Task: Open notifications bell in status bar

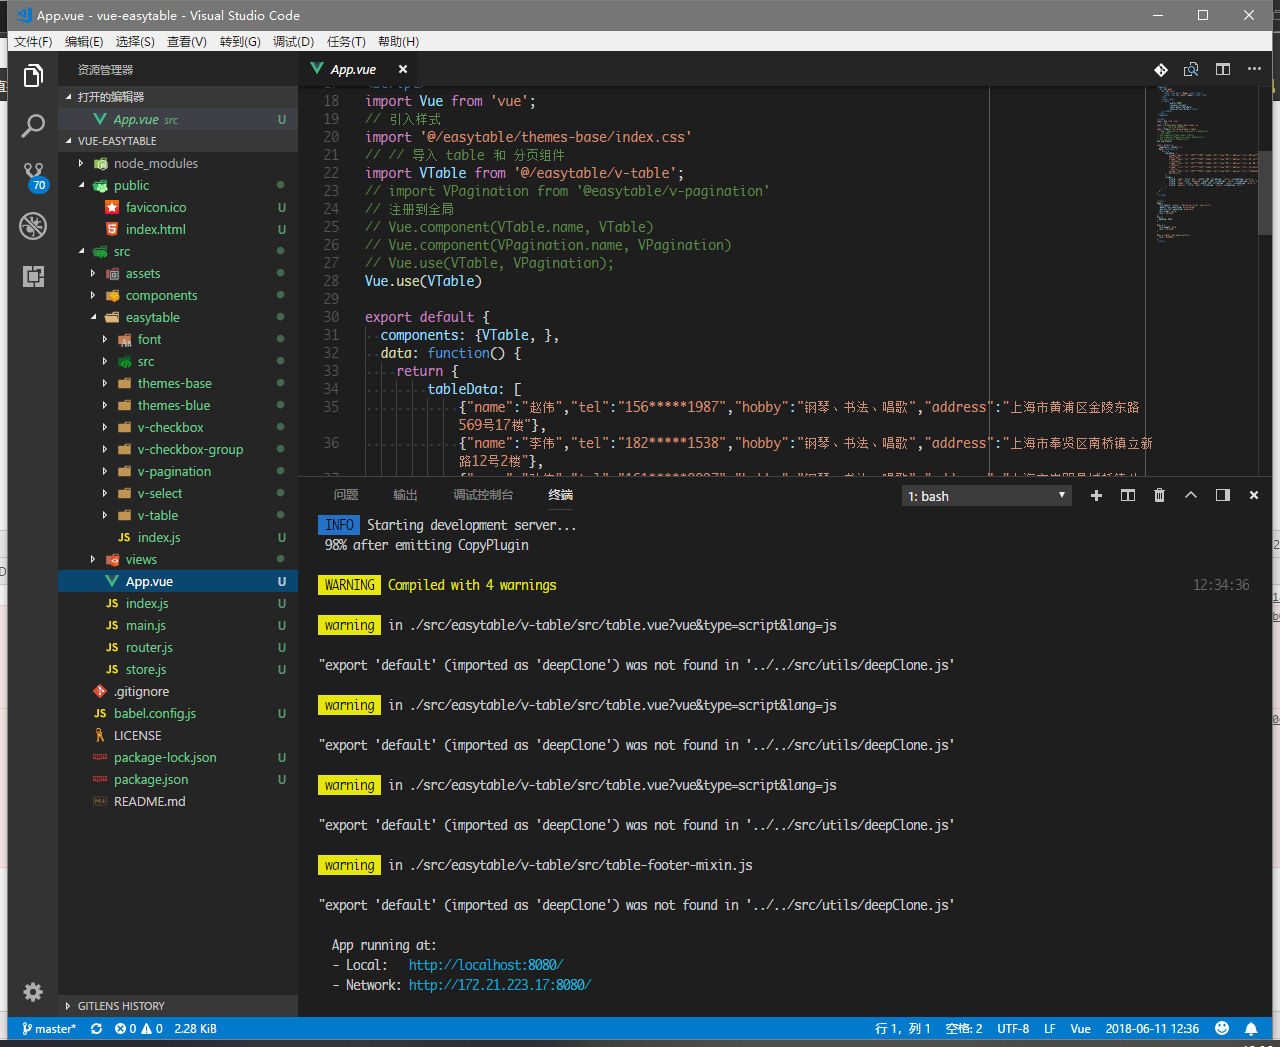Action: pyautogui.click(x=1250, y=1028)
